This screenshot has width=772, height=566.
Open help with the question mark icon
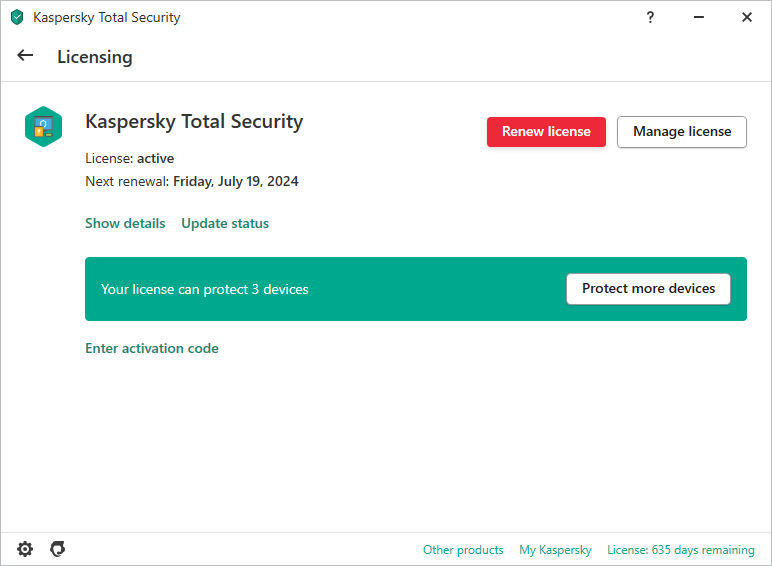coord(650,17)
